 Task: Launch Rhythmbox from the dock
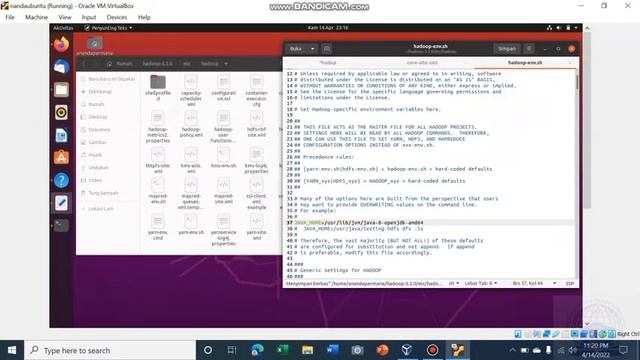point(62,112)
